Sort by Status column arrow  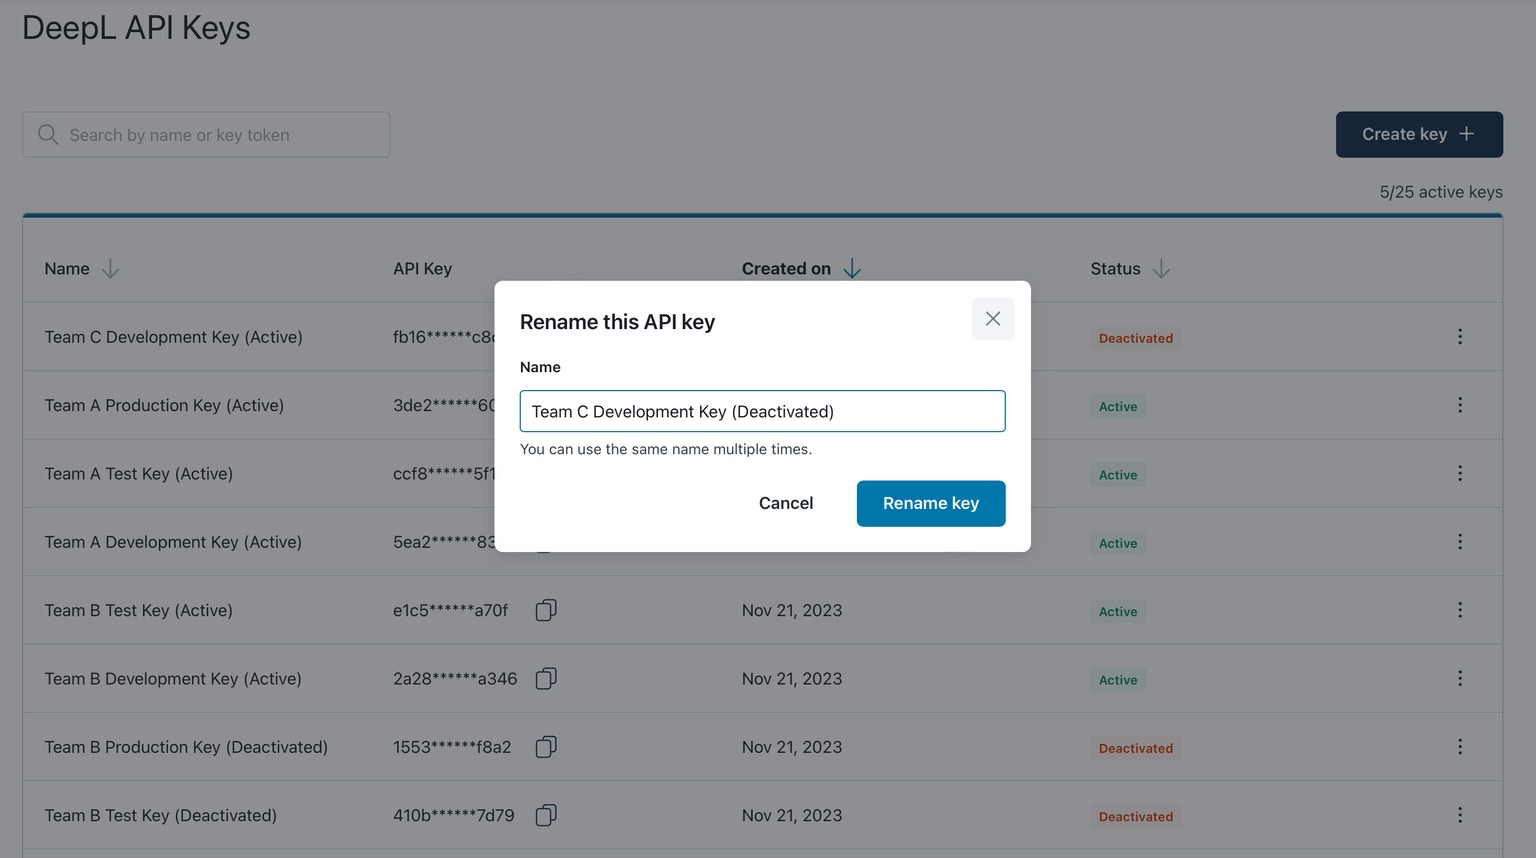pos(1161,269)
